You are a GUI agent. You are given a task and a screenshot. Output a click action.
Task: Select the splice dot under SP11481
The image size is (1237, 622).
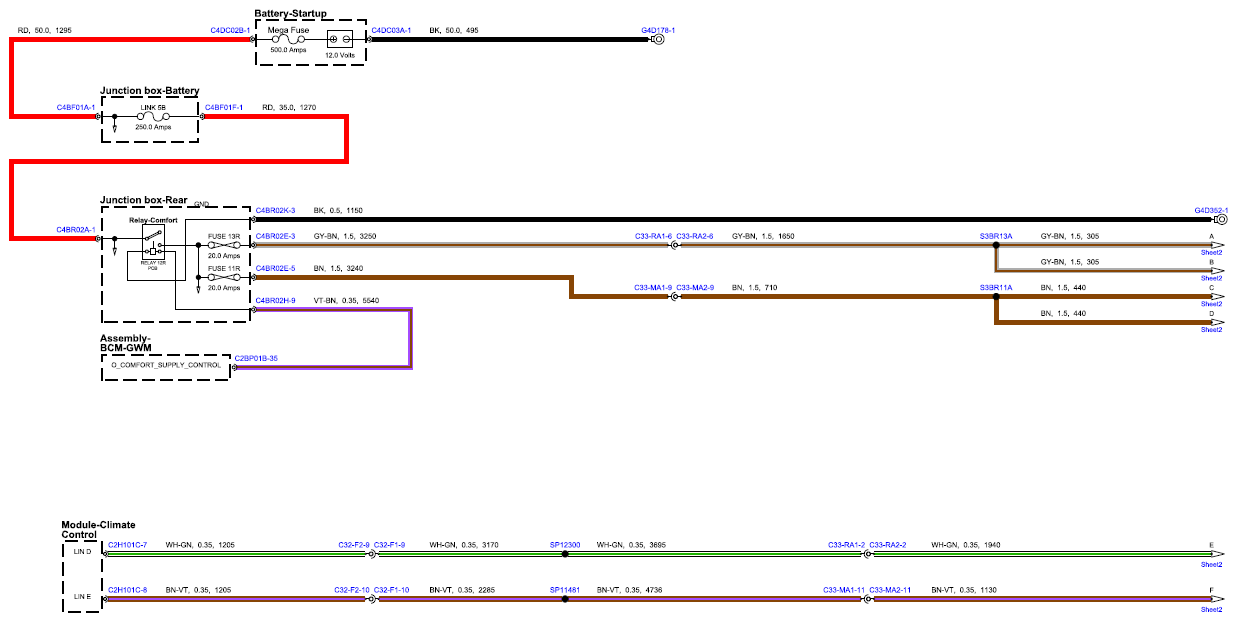(x=565, y=599)
